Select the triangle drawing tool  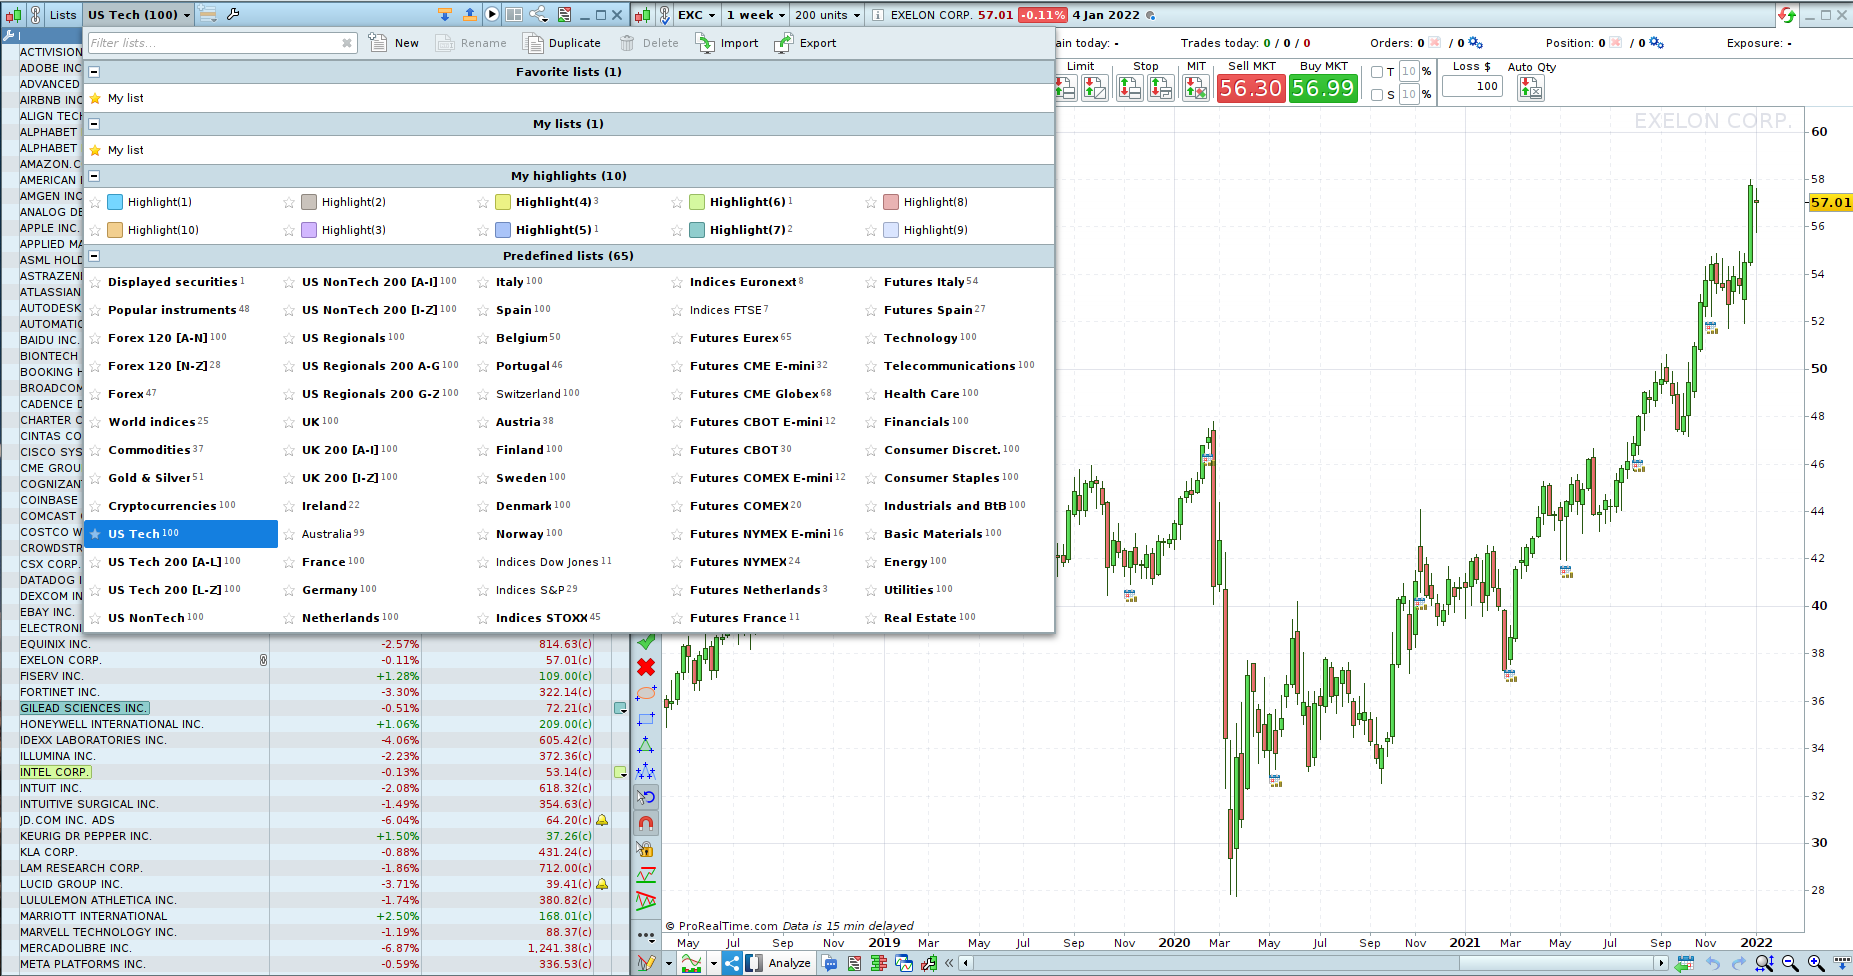click(646, 745)
